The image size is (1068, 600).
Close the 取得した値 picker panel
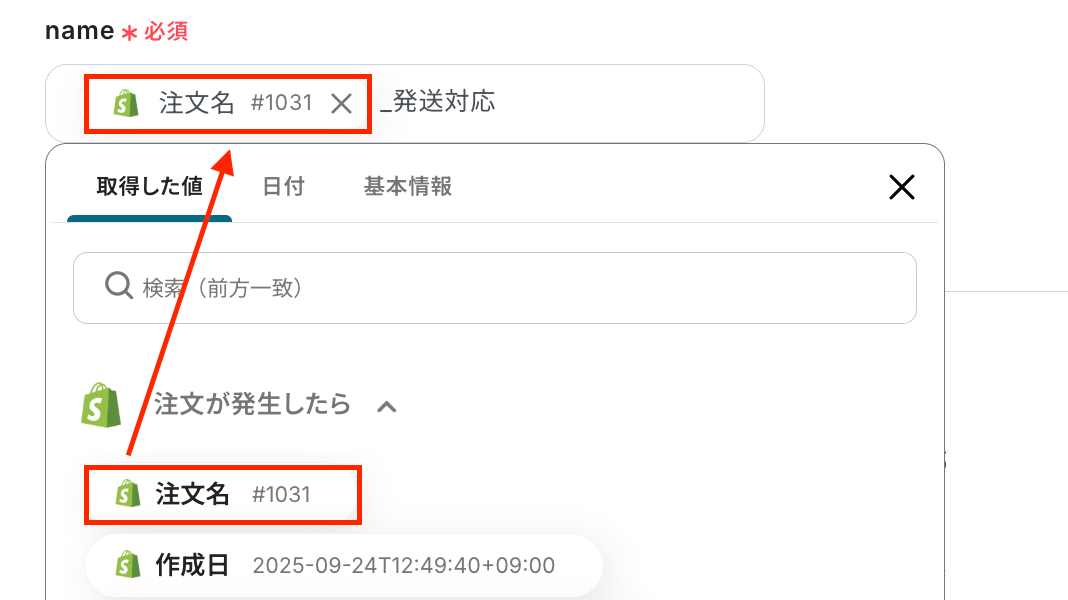tap(901, 187)
